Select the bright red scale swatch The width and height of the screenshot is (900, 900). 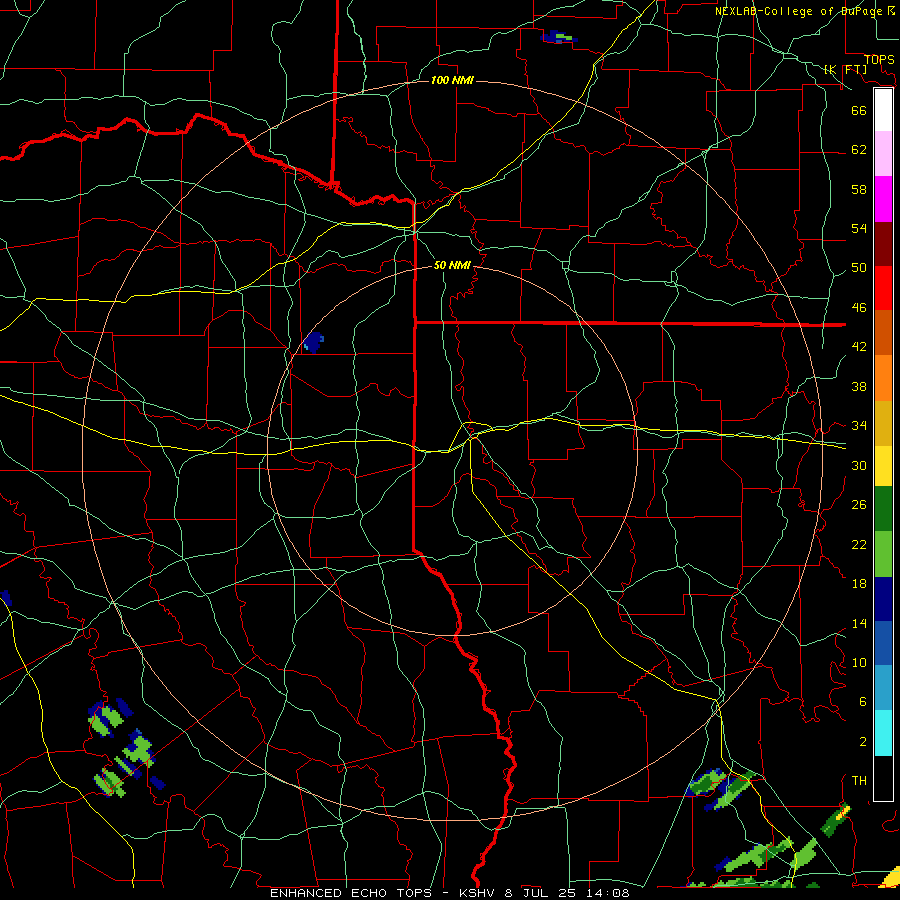pyautogui.click(x=883, y=288)
